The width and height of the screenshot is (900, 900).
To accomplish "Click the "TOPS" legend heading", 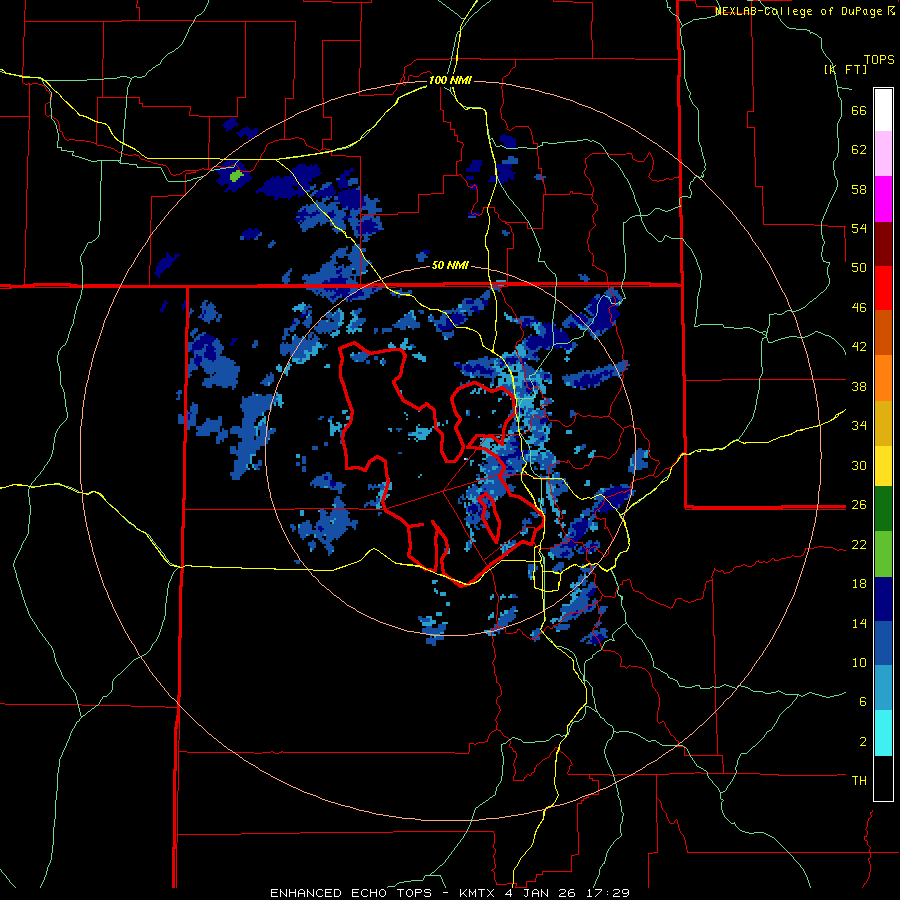I will point(879,59).
